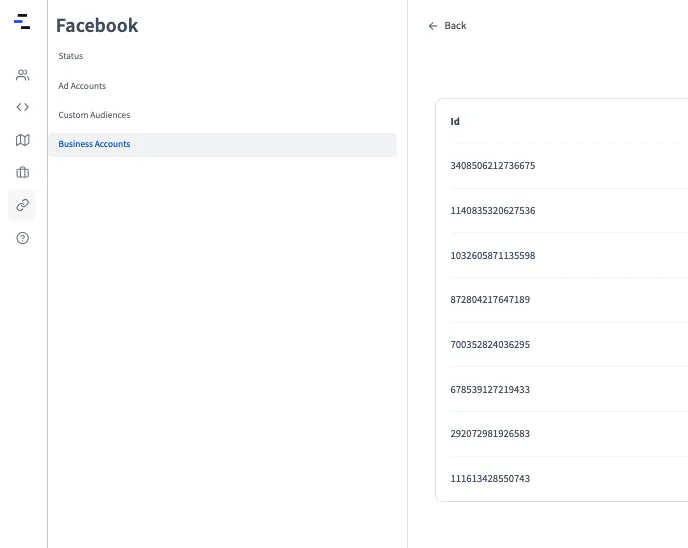The image size is (688, 548).
Task: Click the Id column header
Action: coord(455,122)
